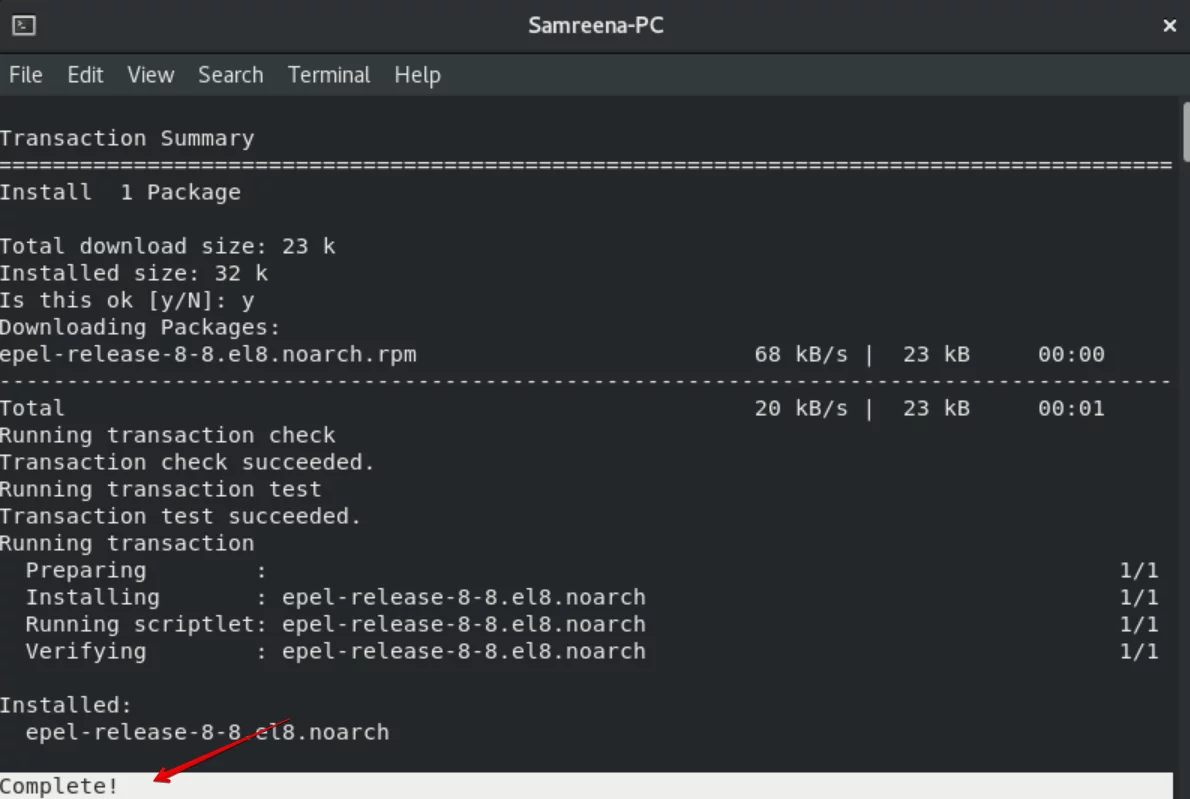Click the package name in the Verifying row
The image size is (1190, 799).
464,652
